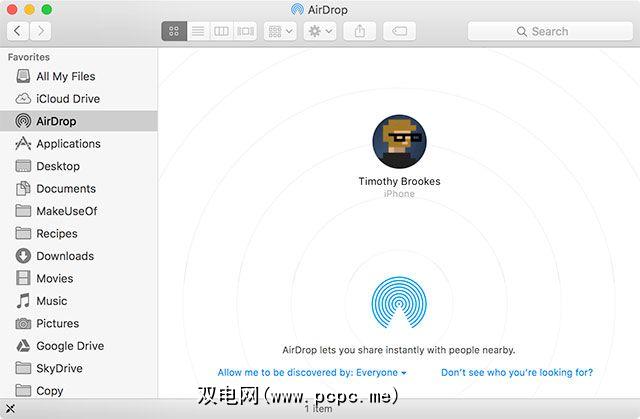The height and width of the screenshot is (419, 640).
Task: Click the SkyDrive folder icon
Action: coord(23,368)
